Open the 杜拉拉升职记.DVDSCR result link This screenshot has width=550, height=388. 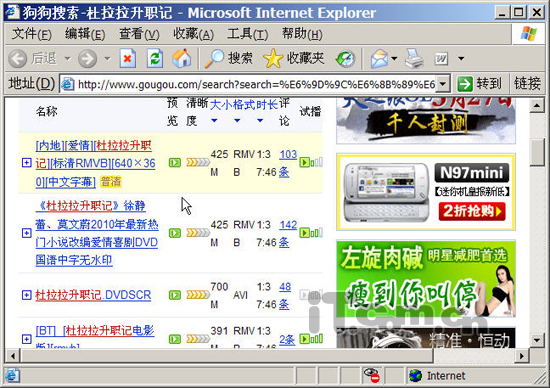(93, 295)
